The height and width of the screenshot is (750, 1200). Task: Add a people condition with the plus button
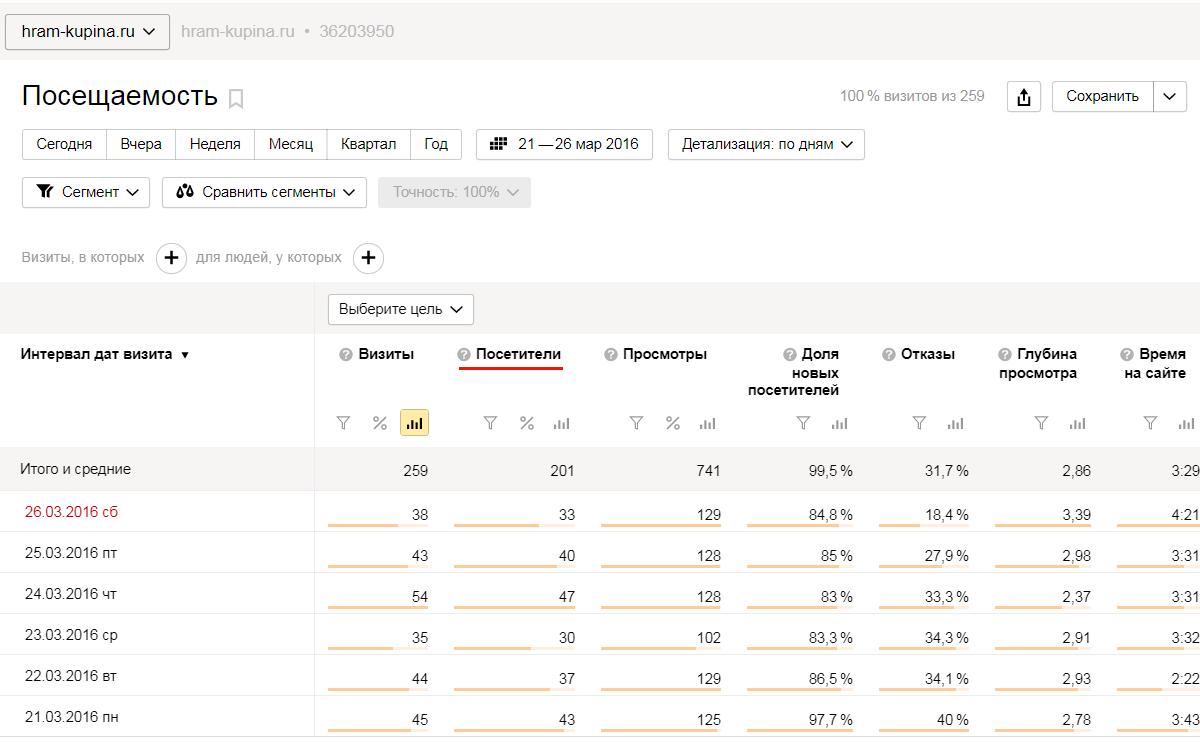(x=368, y=258)
